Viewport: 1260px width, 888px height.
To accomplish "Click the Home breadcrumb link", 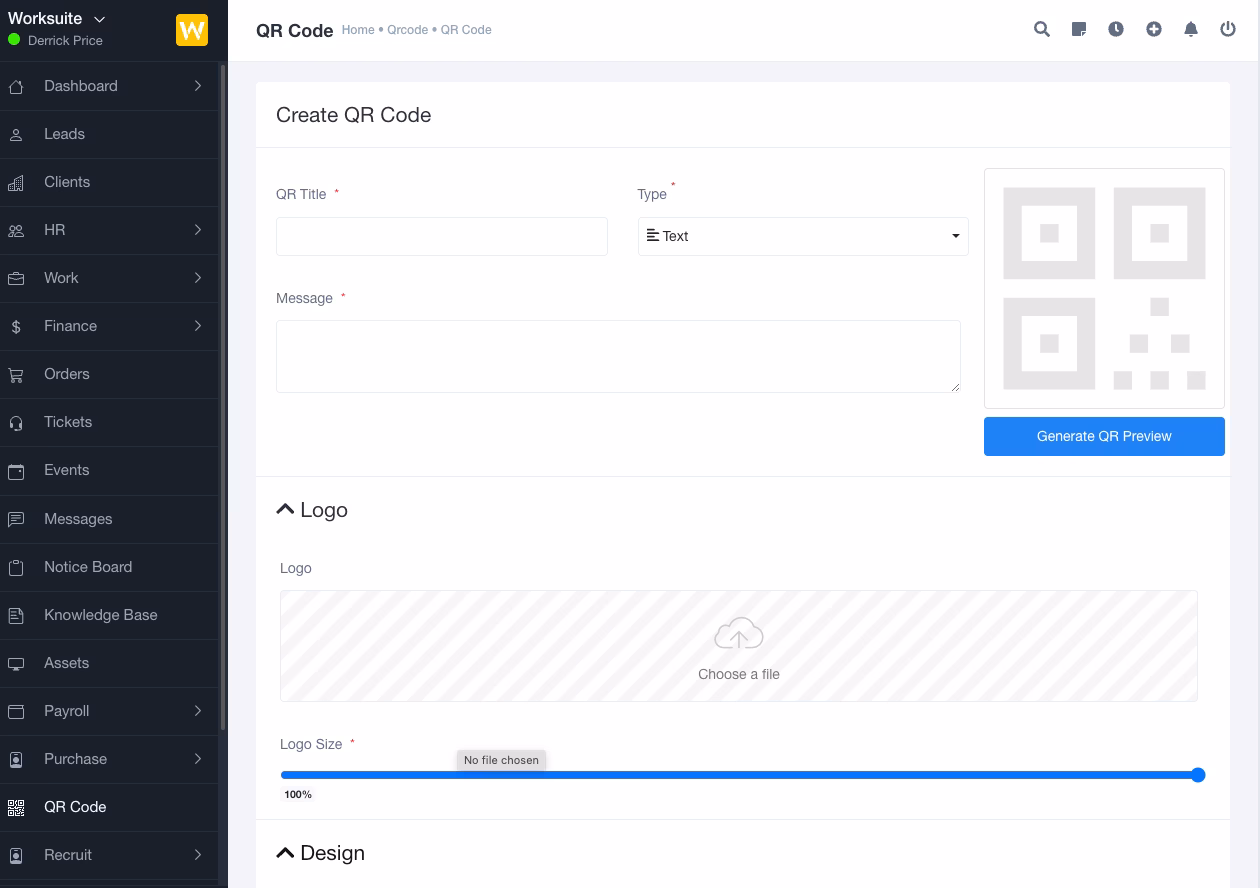I will click(358, 30).
